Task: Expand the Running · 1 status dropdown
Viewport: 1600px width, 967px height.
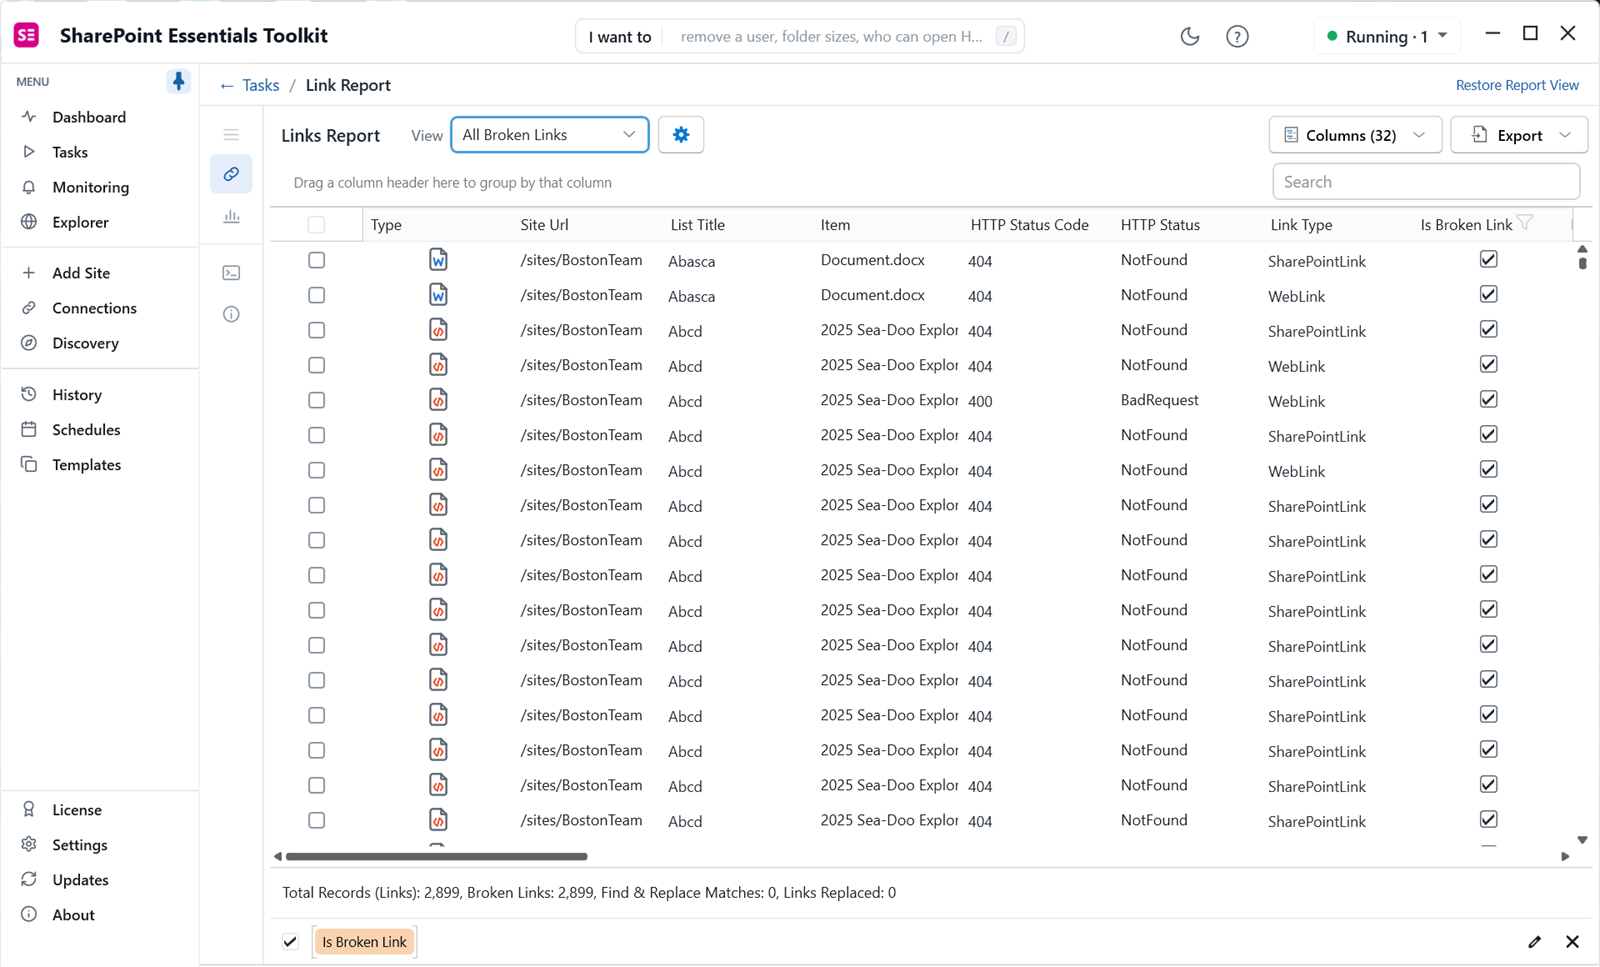Action: [1387, 37]
